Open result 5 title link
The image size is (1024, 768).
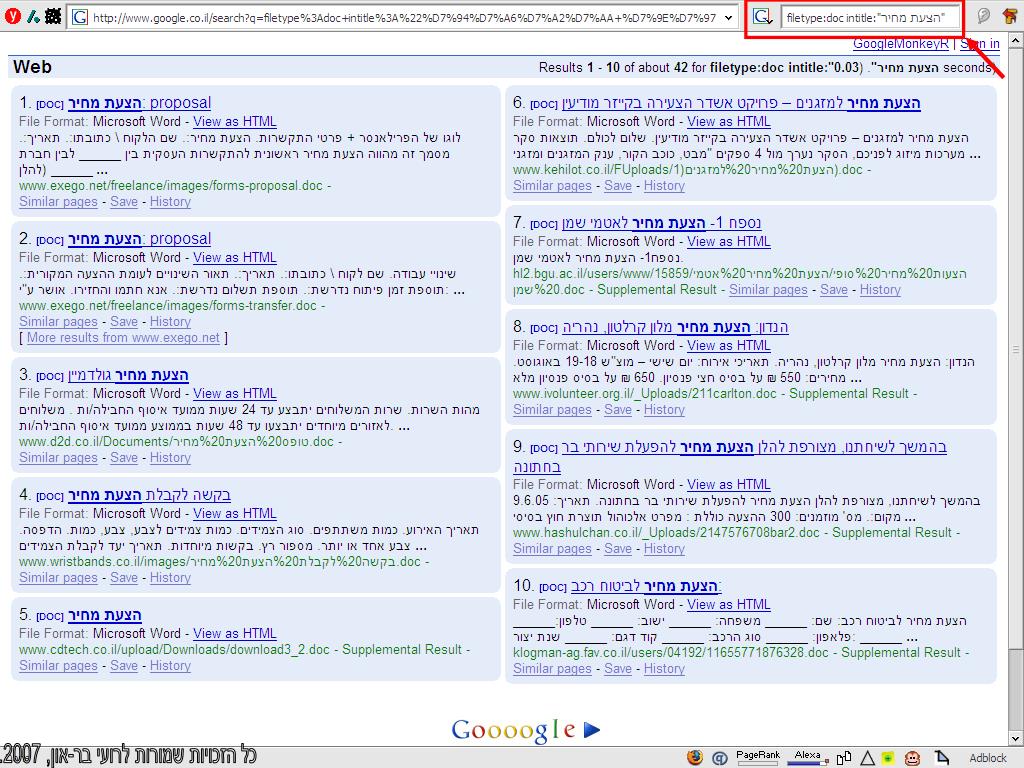coord(104,615)
